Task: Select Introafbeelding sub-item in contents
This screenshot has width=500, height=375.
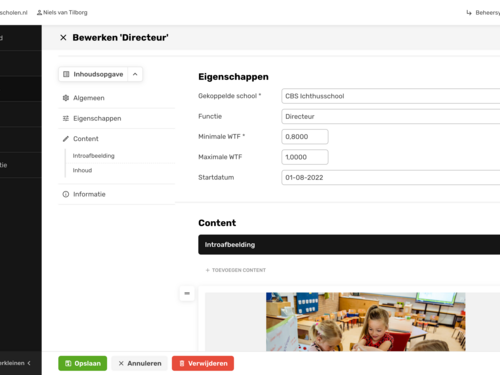Action: [94, 156]
